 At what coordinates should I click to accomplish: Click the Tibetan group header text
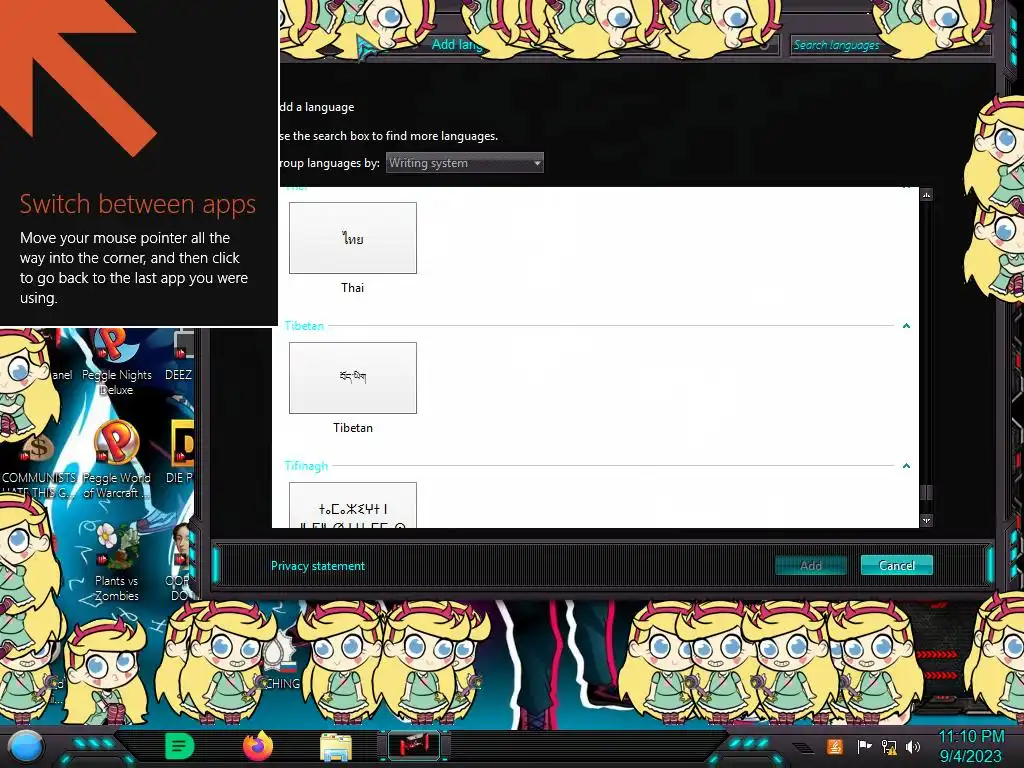pos(304,325)
